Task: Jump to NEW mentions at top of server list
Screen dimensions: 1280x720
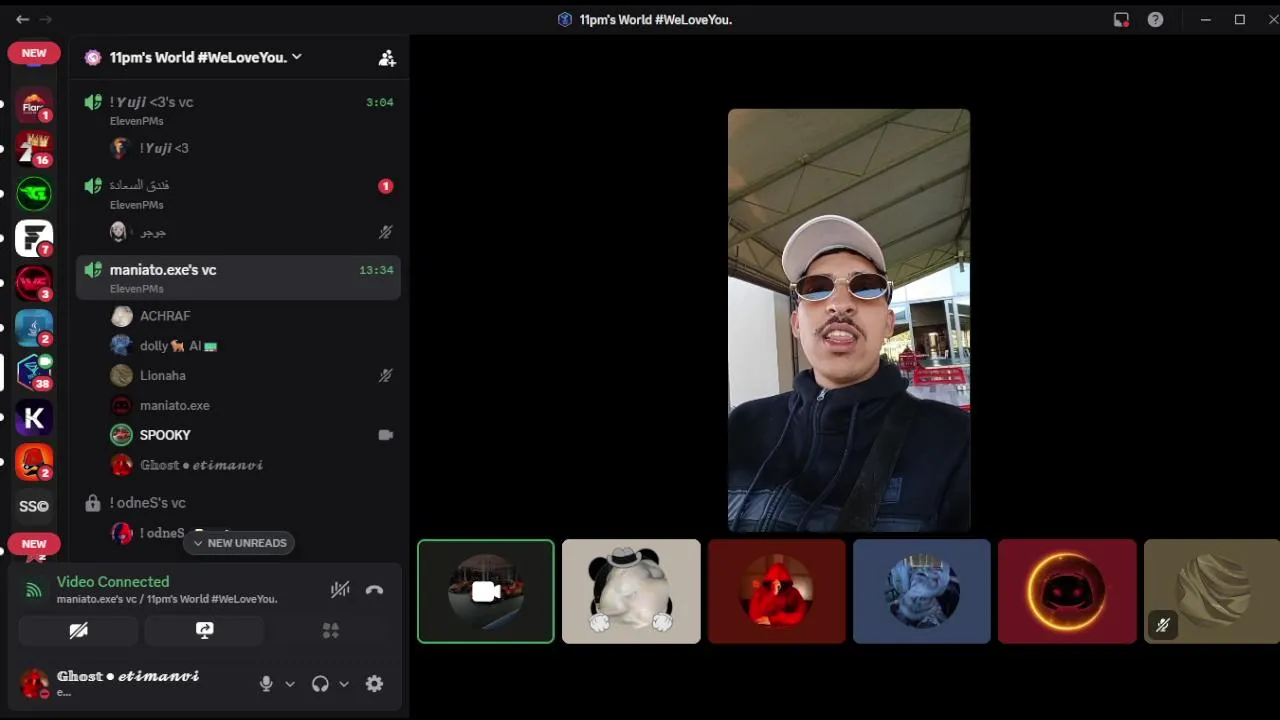Action: click(34, 53)
